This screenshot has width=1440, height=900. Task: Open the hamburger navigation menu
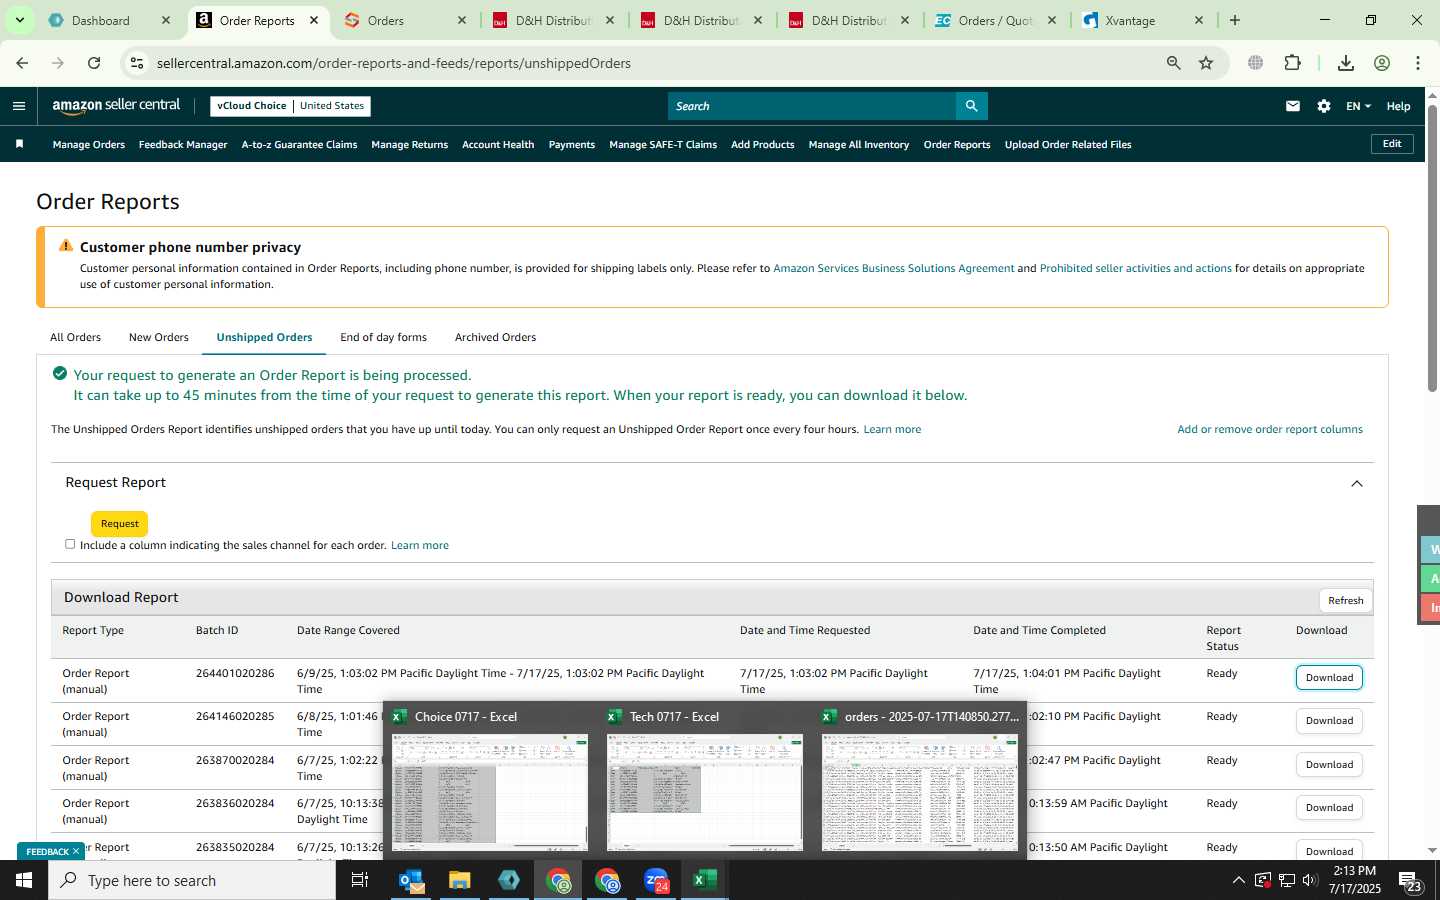coord(19,106)
